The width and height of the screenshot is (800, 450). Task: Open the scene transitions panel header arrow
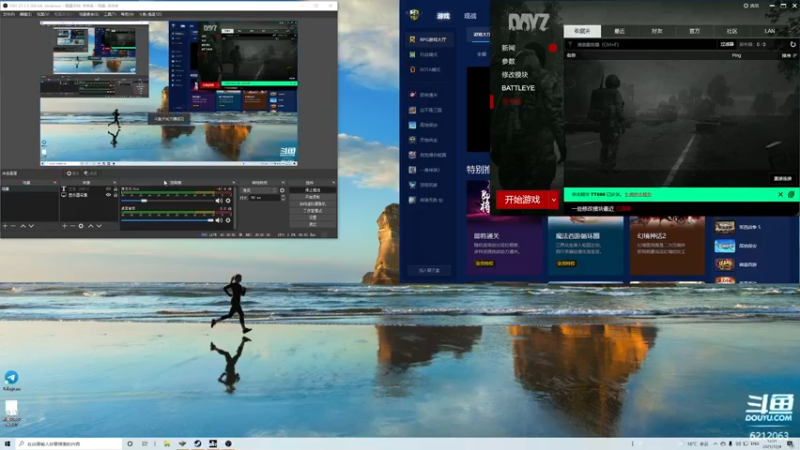coord(283,183)
